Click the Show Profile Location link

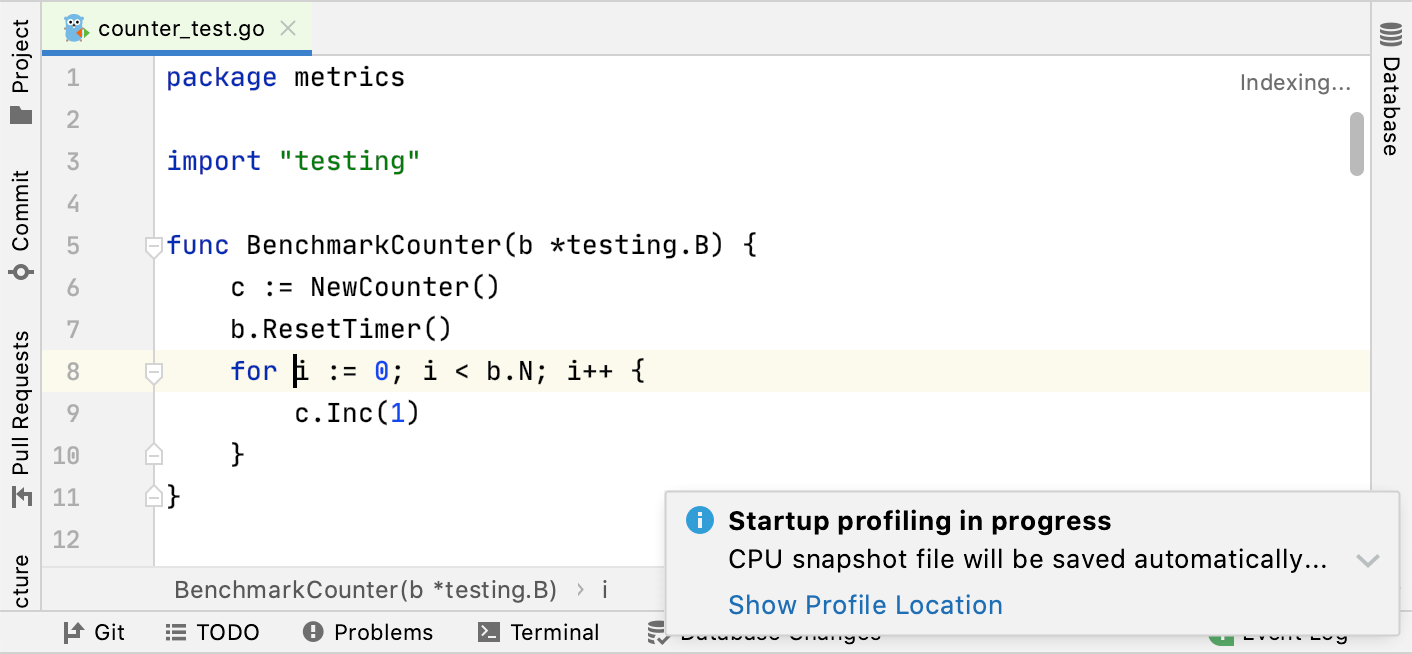(x=865, y=605)
